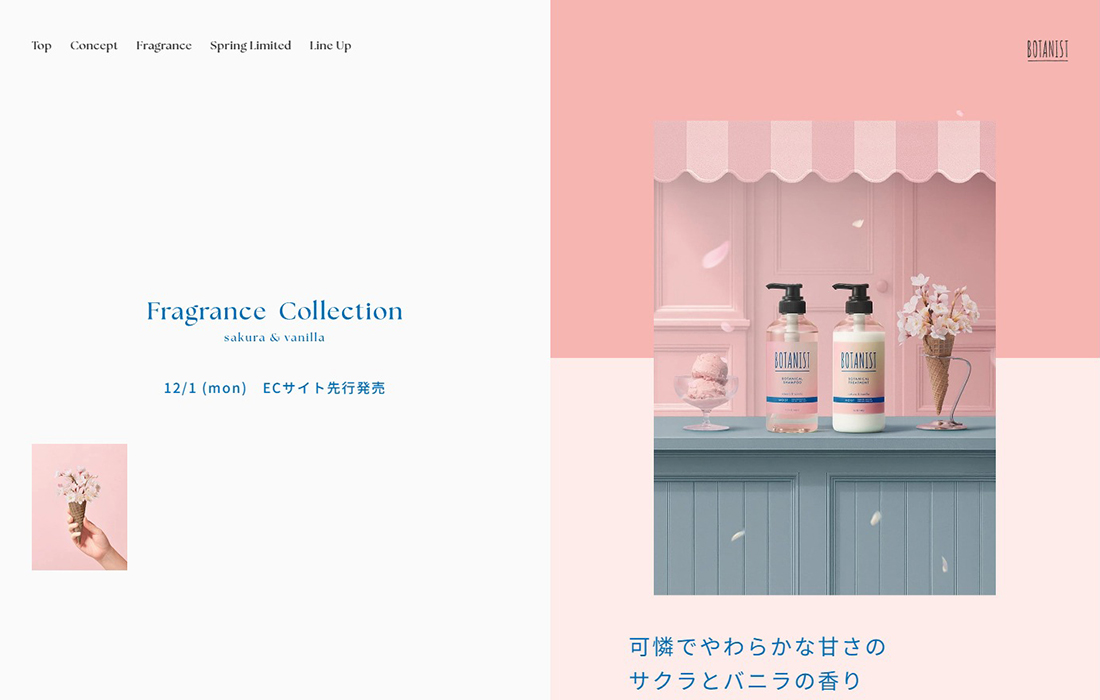View the Line Up page
The image size is (1100, 700).
pos(330,45)
